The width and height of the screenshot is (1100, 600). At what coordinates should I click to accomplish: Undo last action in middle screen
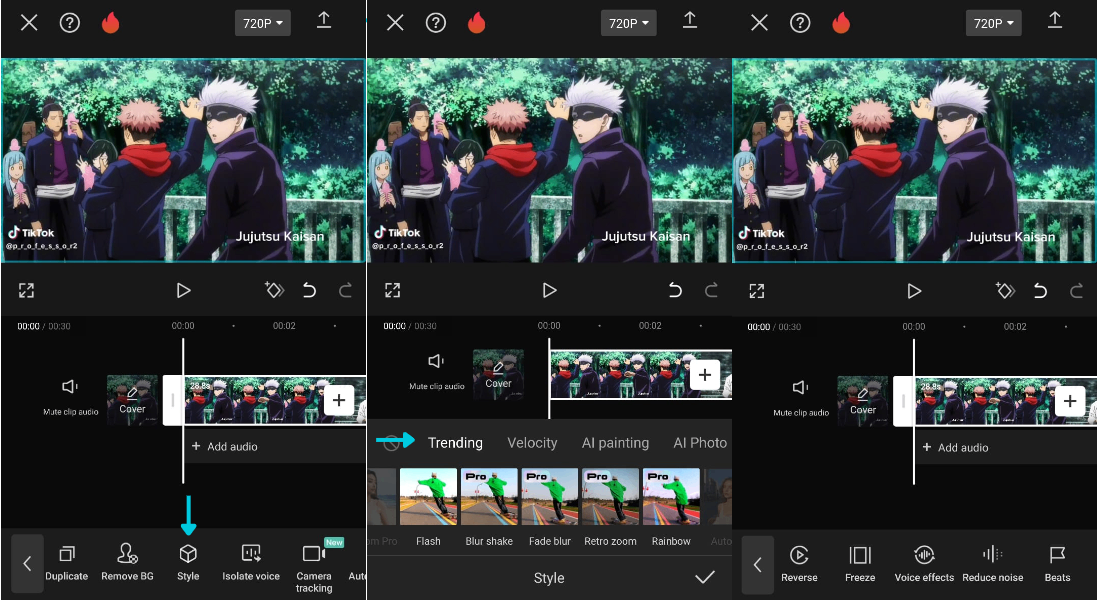[675, 290]
